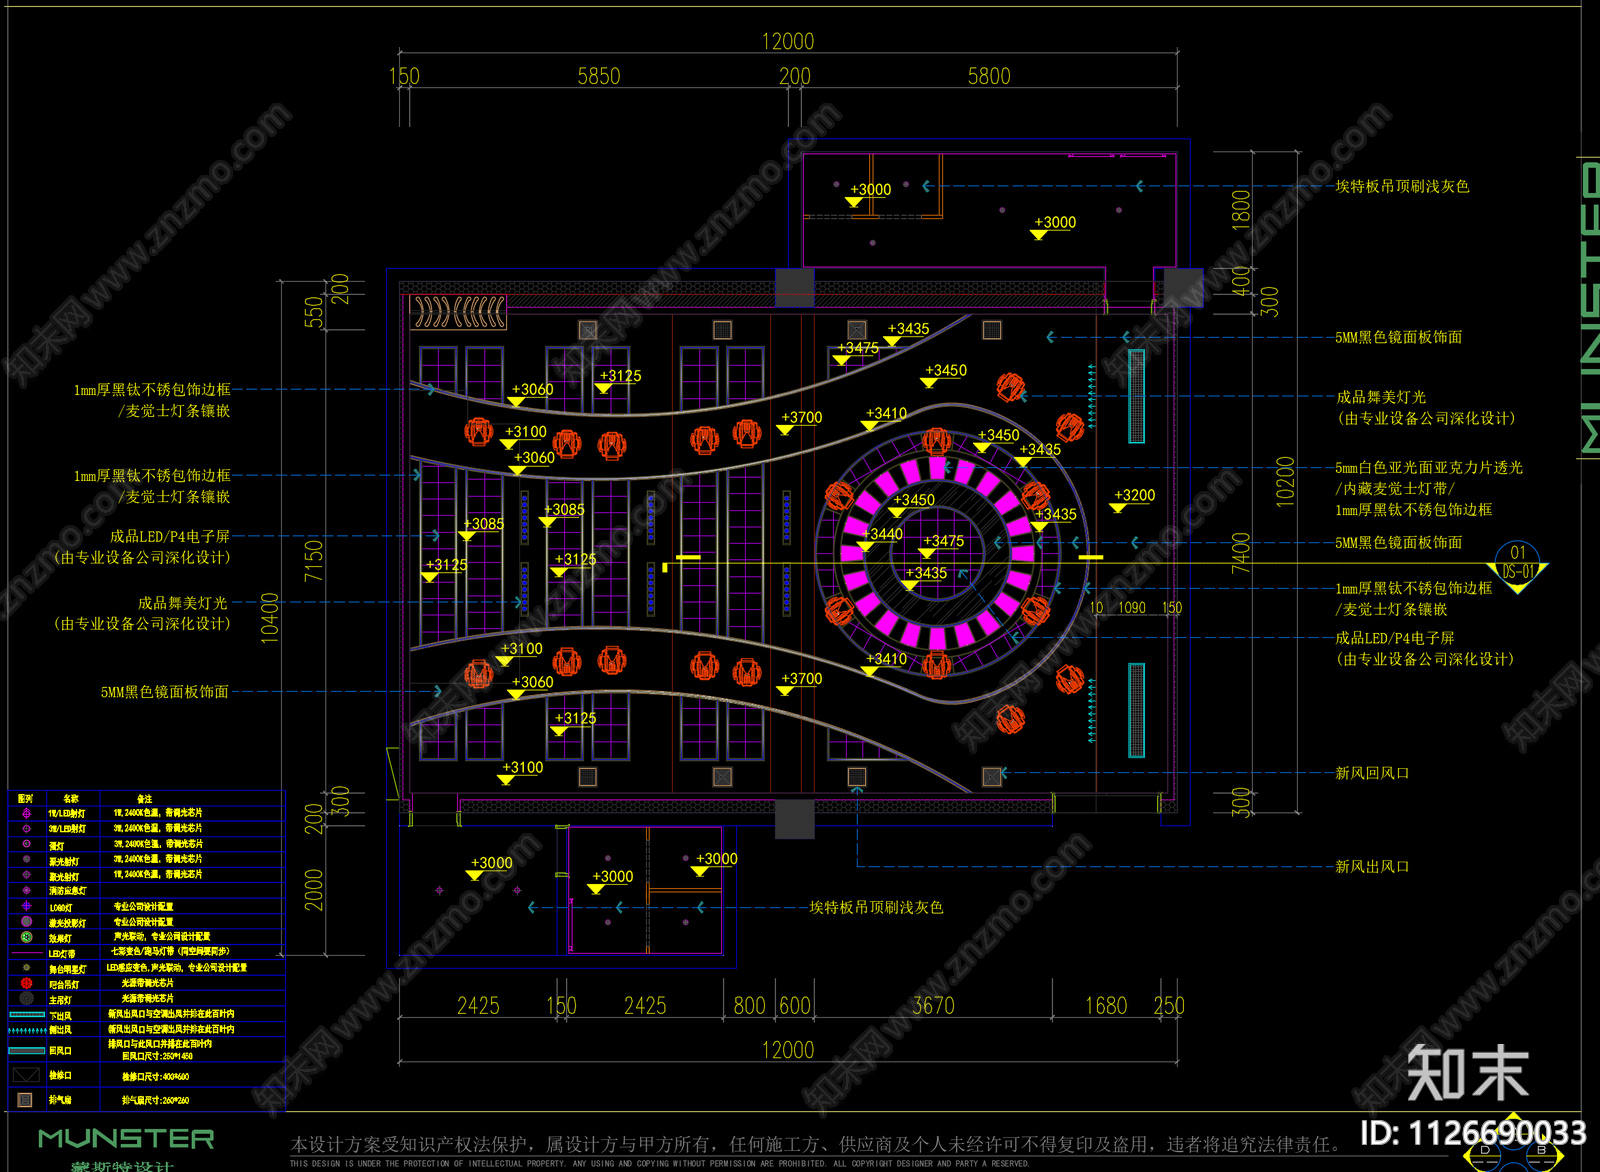Select the 10400 vertical dimension

tap(269, 618)
